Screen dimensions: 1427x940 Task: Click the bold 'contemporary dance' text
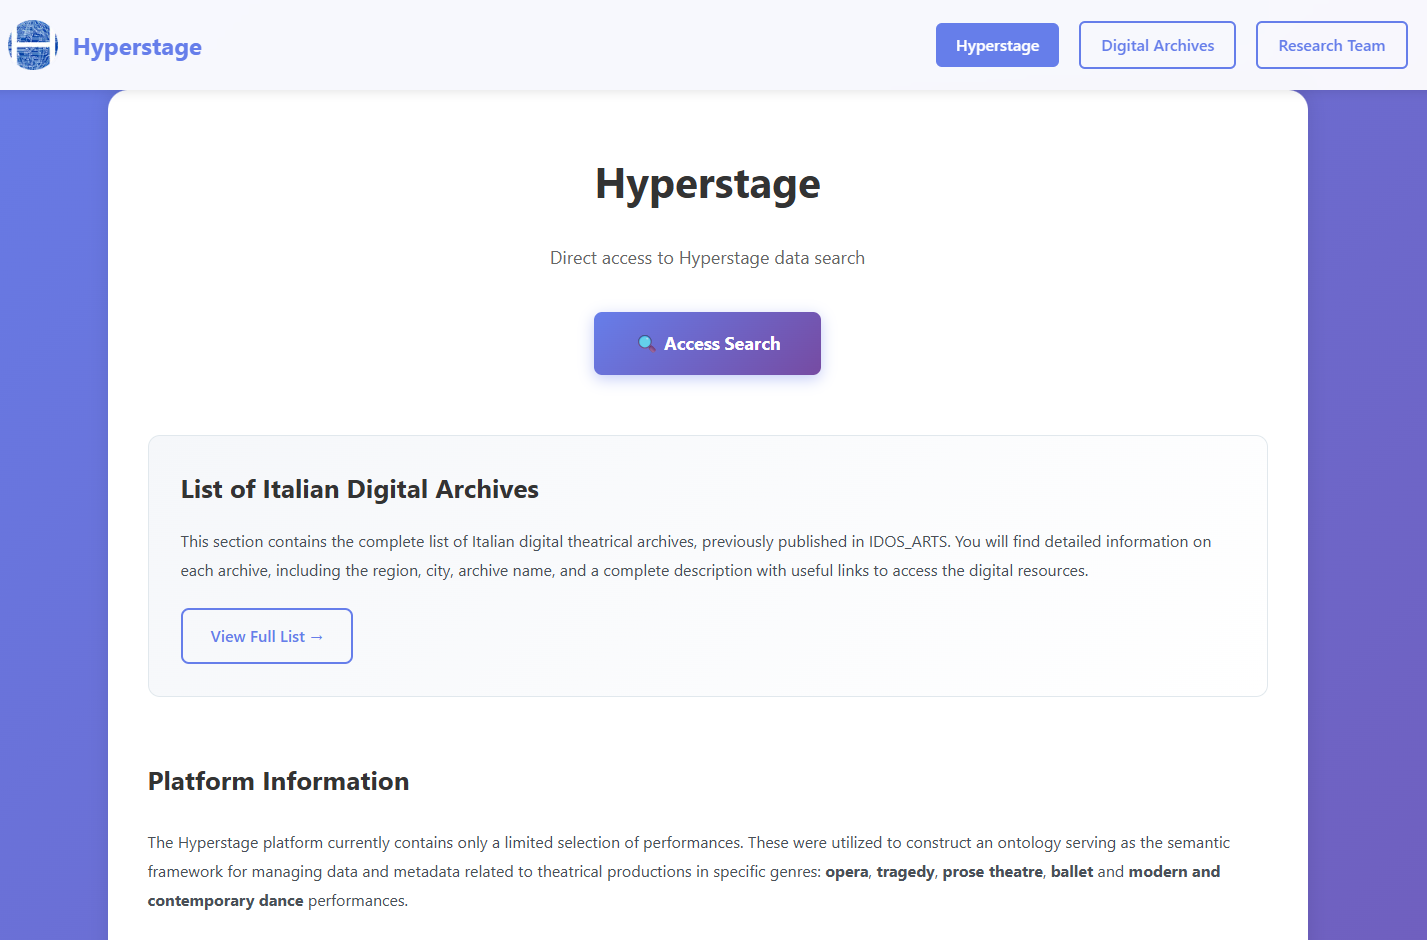(225, 901)
